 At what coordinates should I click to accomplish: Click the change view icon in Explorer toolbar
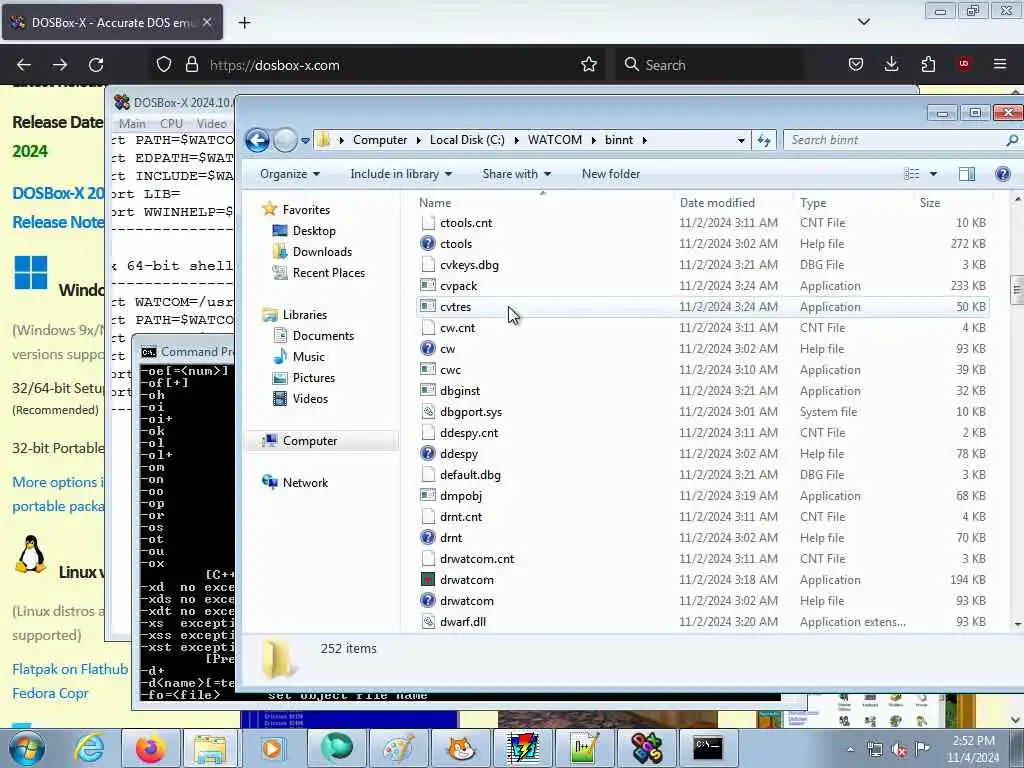912,174
